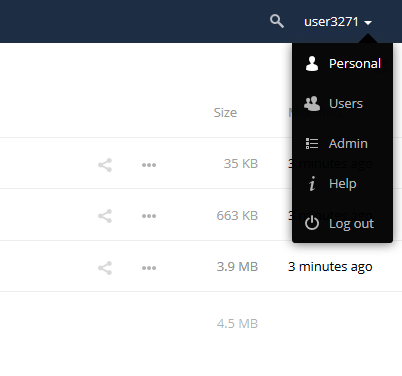The width and height of the screenshot is (402, 376).
Task: Open more actions for 35 KB file
Action: [149, 165]
